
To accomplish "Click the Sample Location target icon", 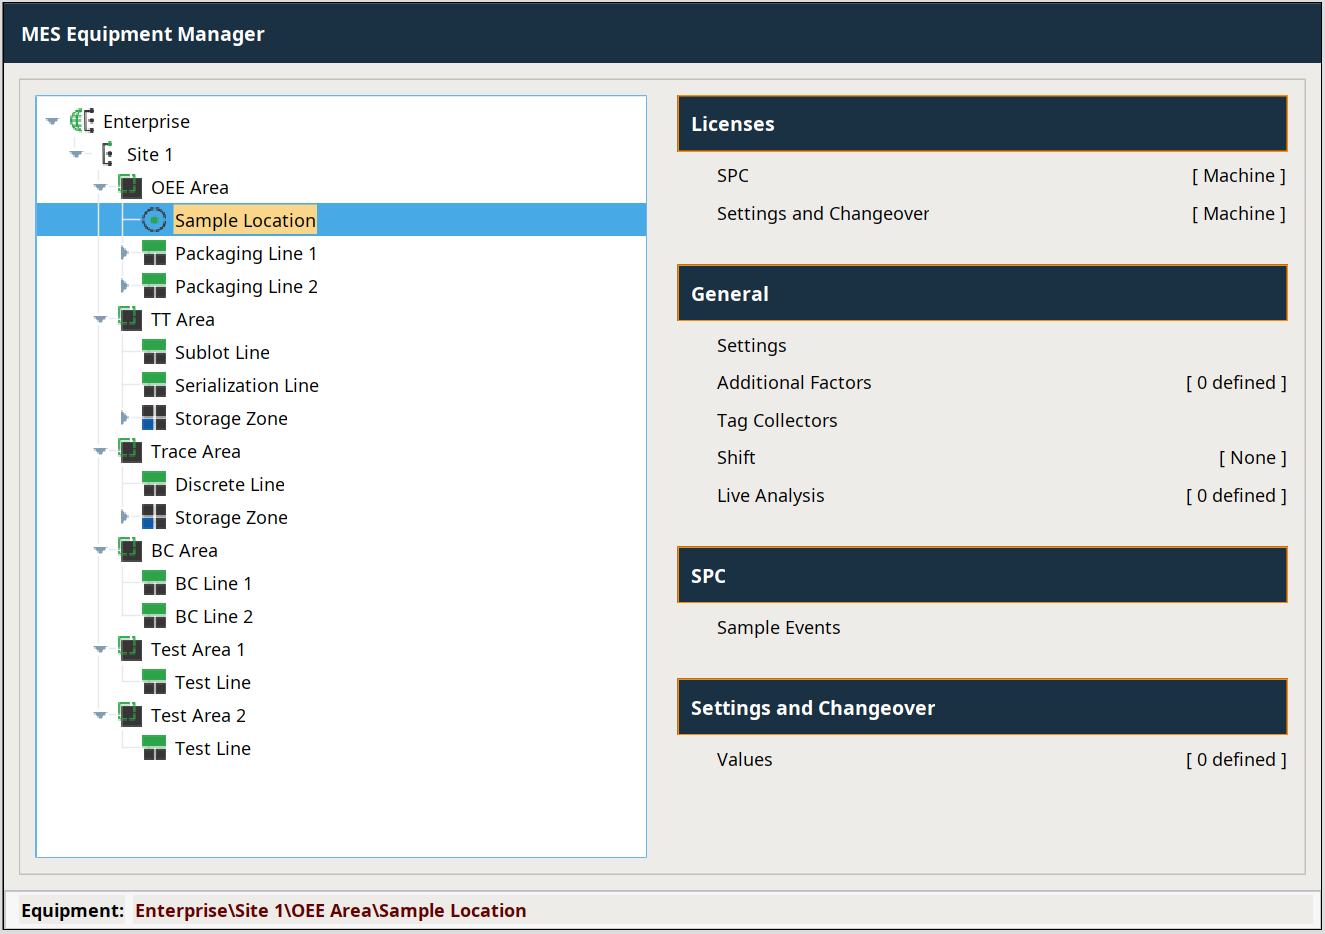I will tap(154, 220).
